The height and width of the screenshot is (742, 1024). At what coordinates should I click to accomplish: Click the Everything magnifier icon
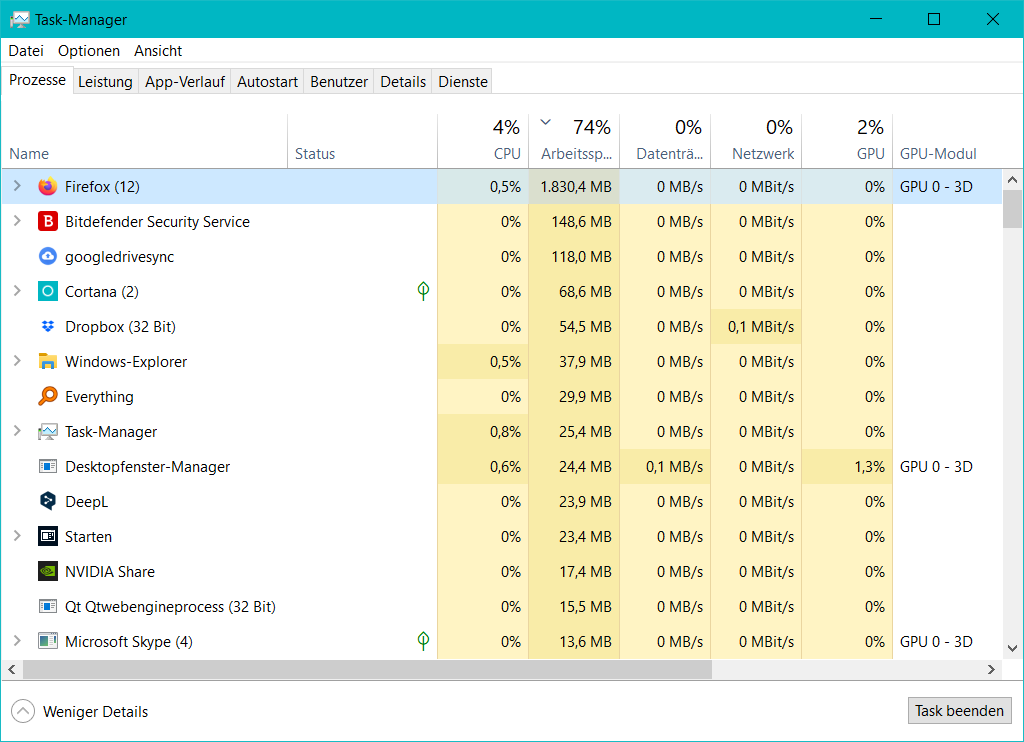click(x=48, y=396)
